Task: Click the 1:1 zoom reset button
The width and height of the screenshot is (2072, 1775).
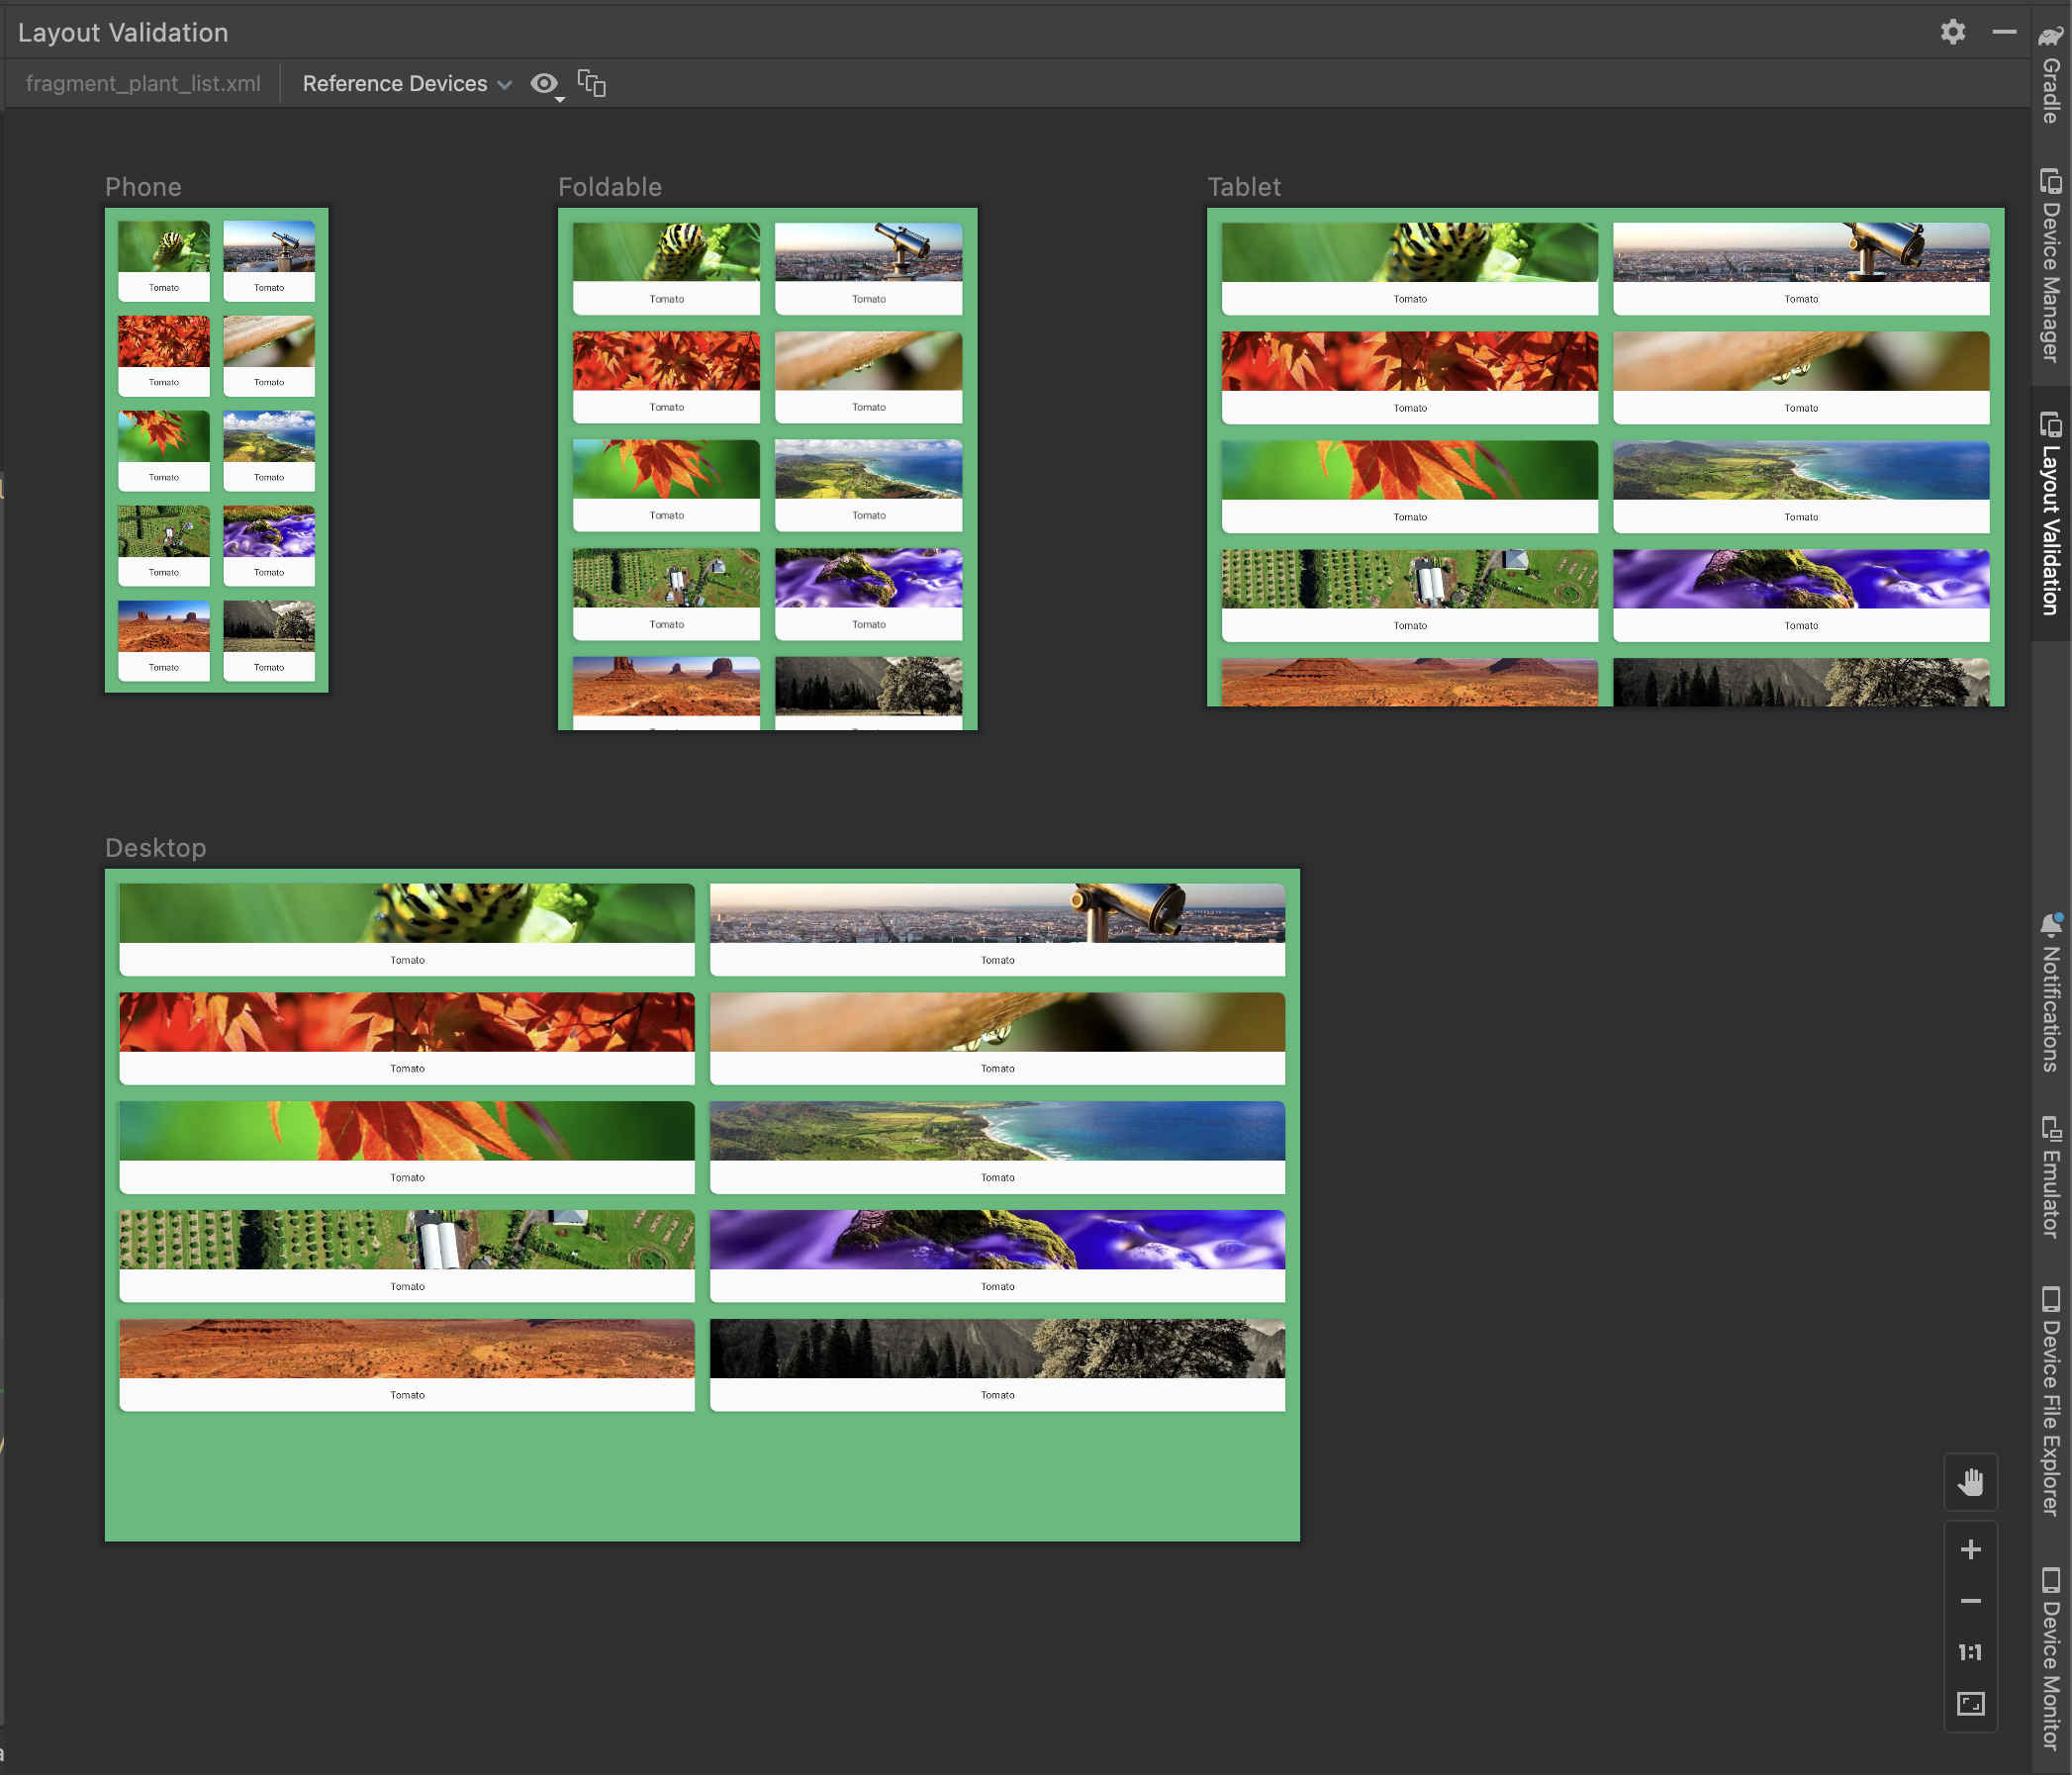Action: coord(1972,1651)
